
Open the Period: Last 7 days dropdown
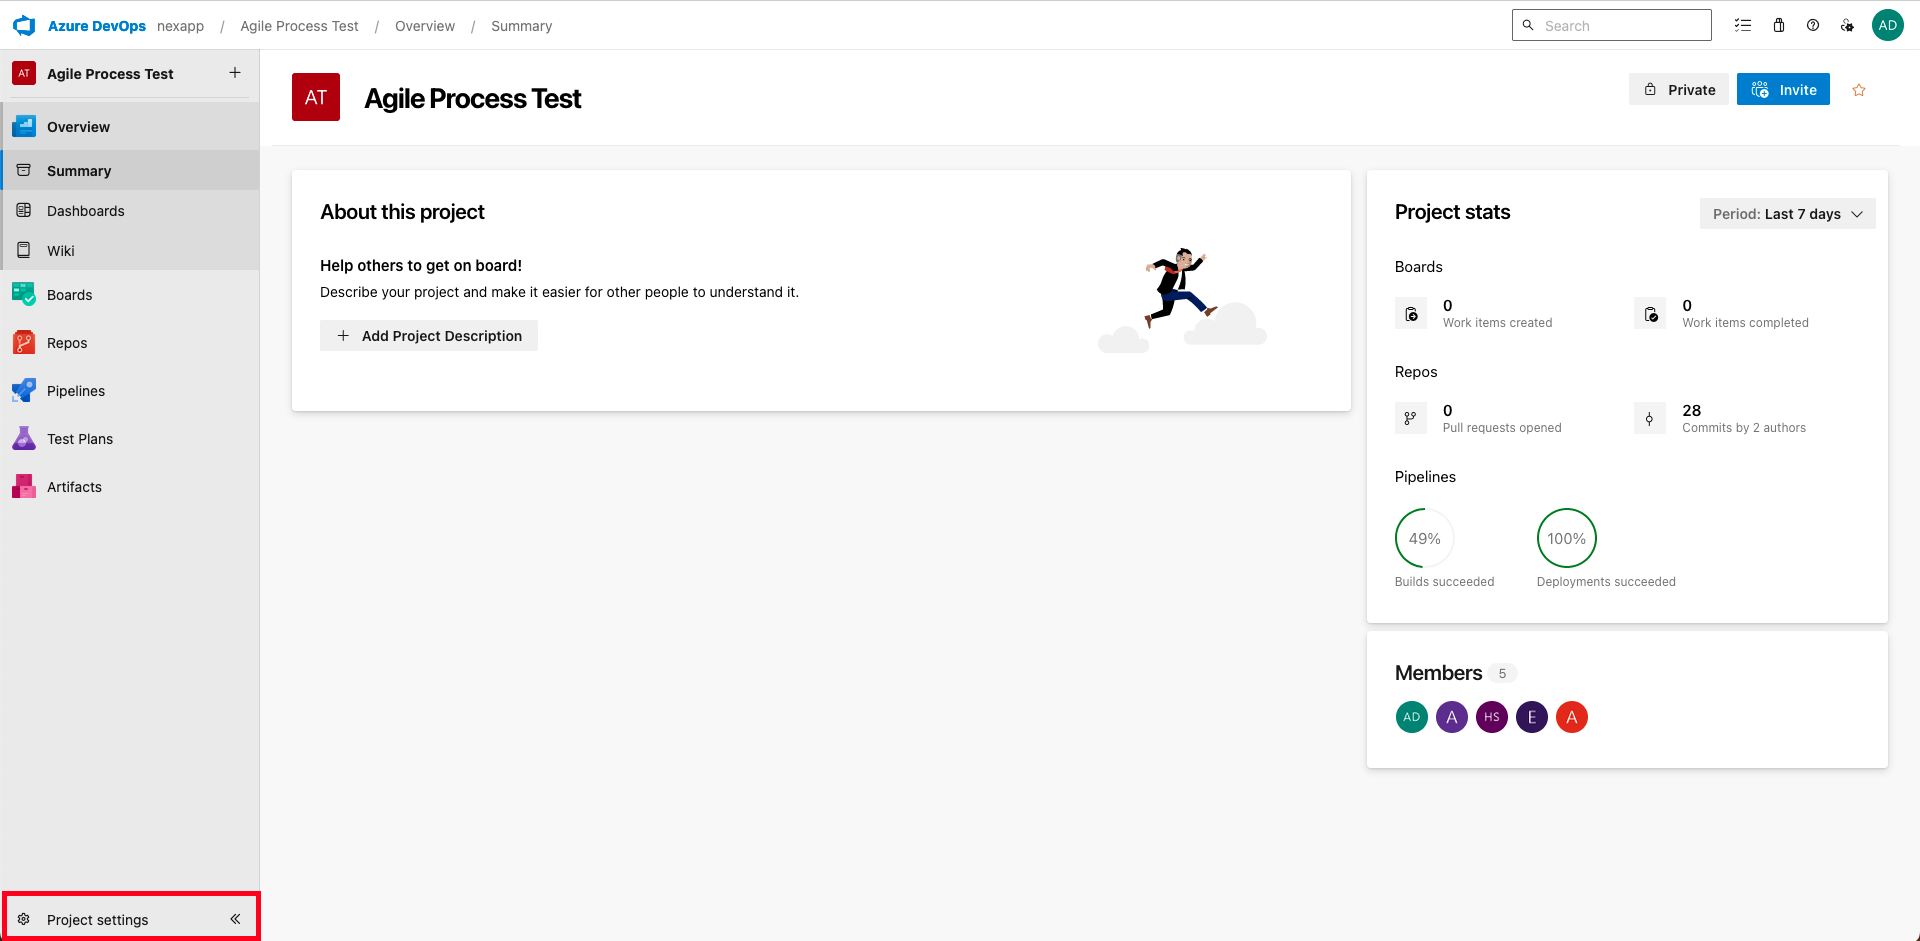pyautogui.click(x=1788, y=214)
